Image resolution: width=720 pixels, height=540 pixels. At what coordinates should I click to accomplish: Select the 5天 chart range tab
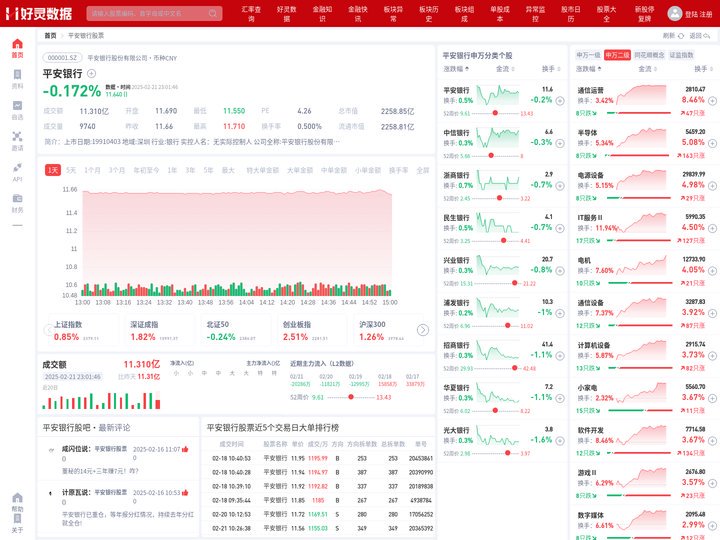(x=71, y=170)
